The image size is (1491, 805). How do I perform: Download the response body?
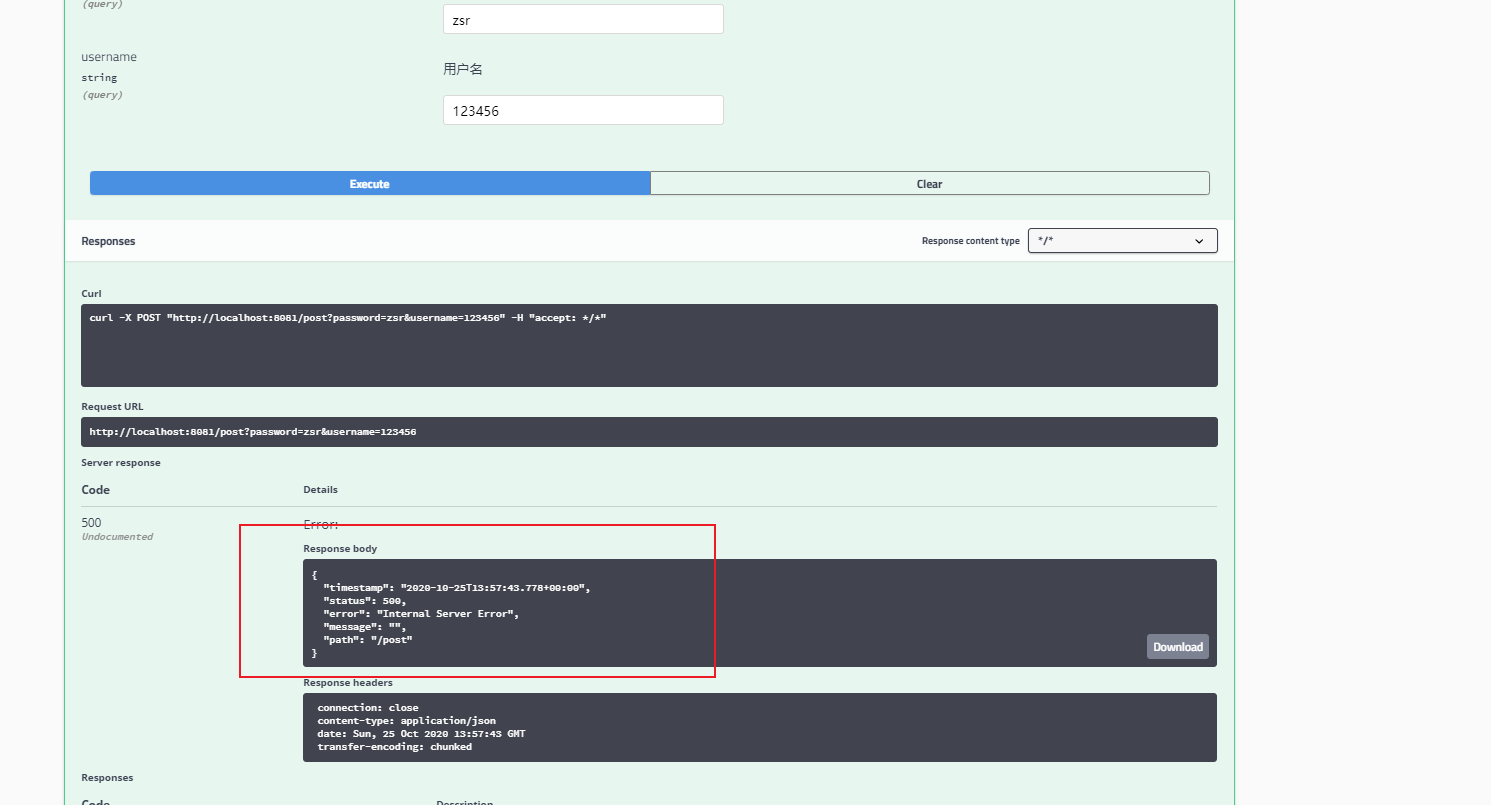(x=1177, y=647)
